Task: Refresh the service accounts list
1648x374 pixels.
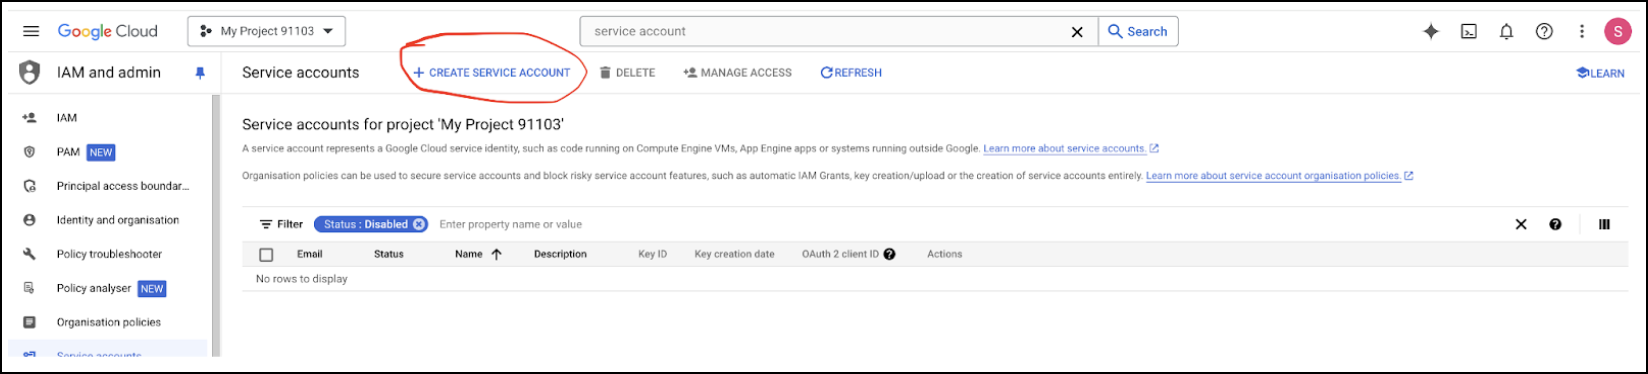Action: pos(851,73)
